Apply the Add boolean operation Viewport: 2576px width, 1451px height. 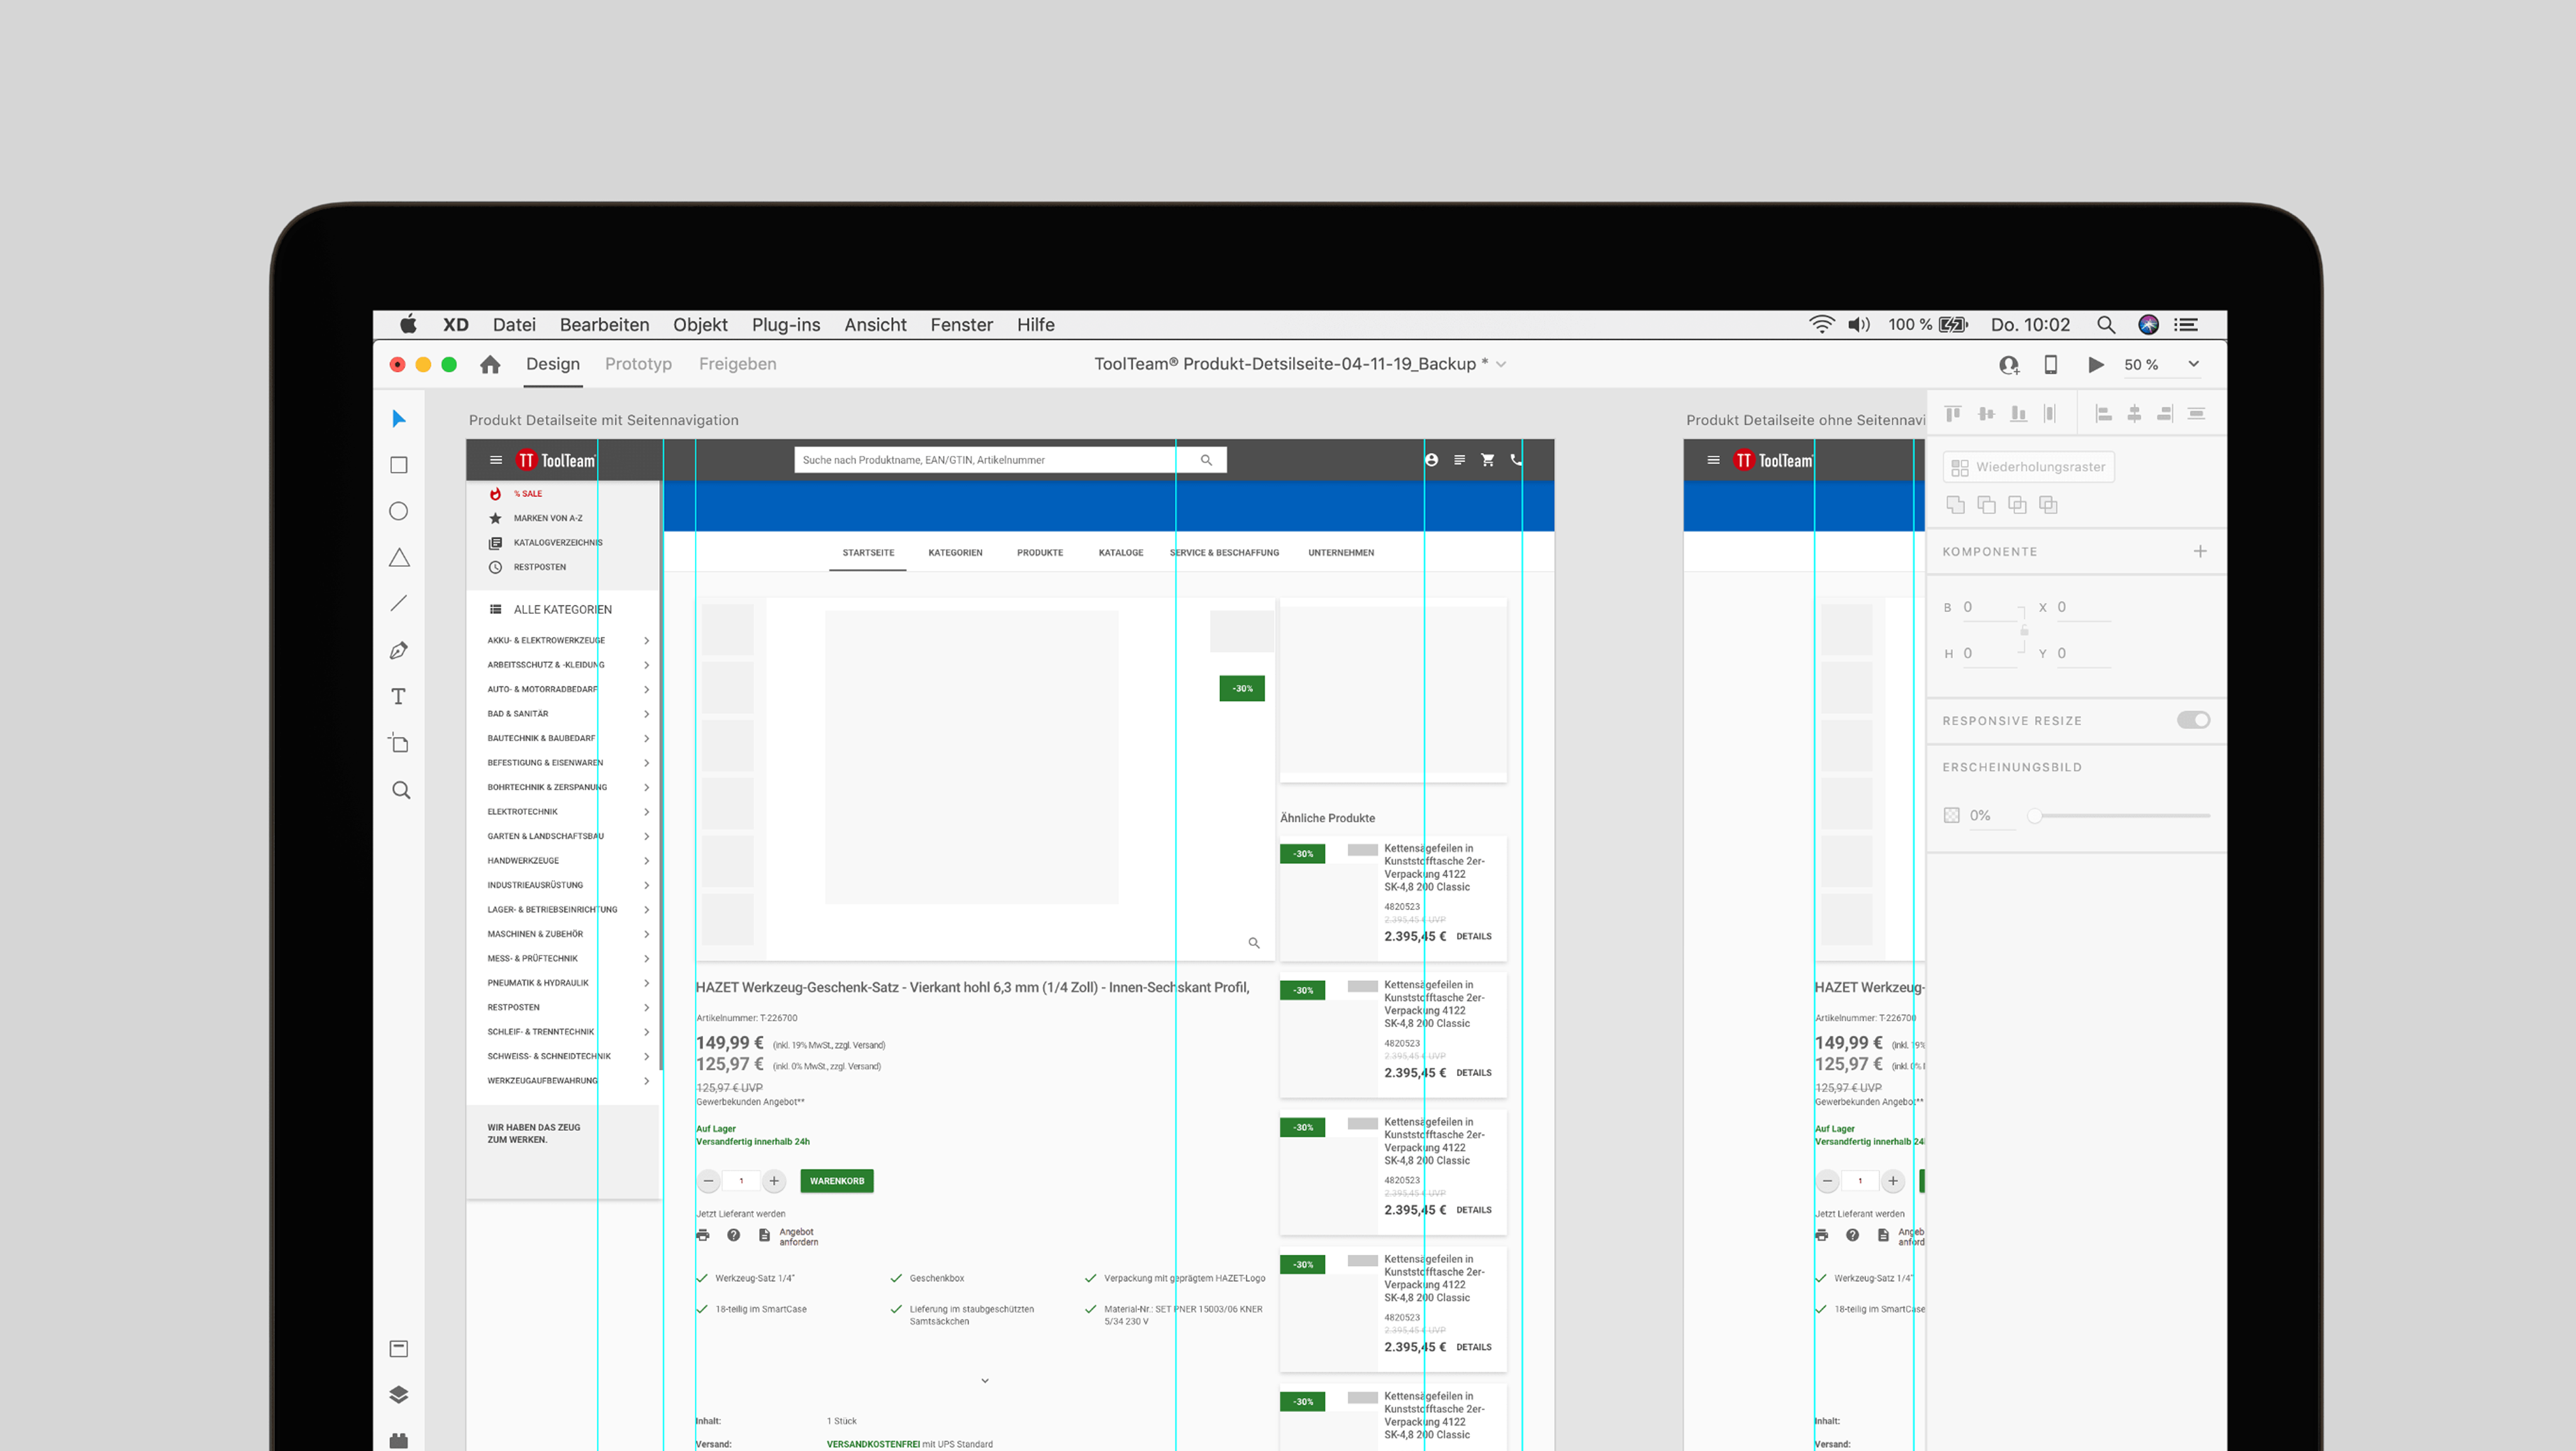click(x=1955, y=505)
